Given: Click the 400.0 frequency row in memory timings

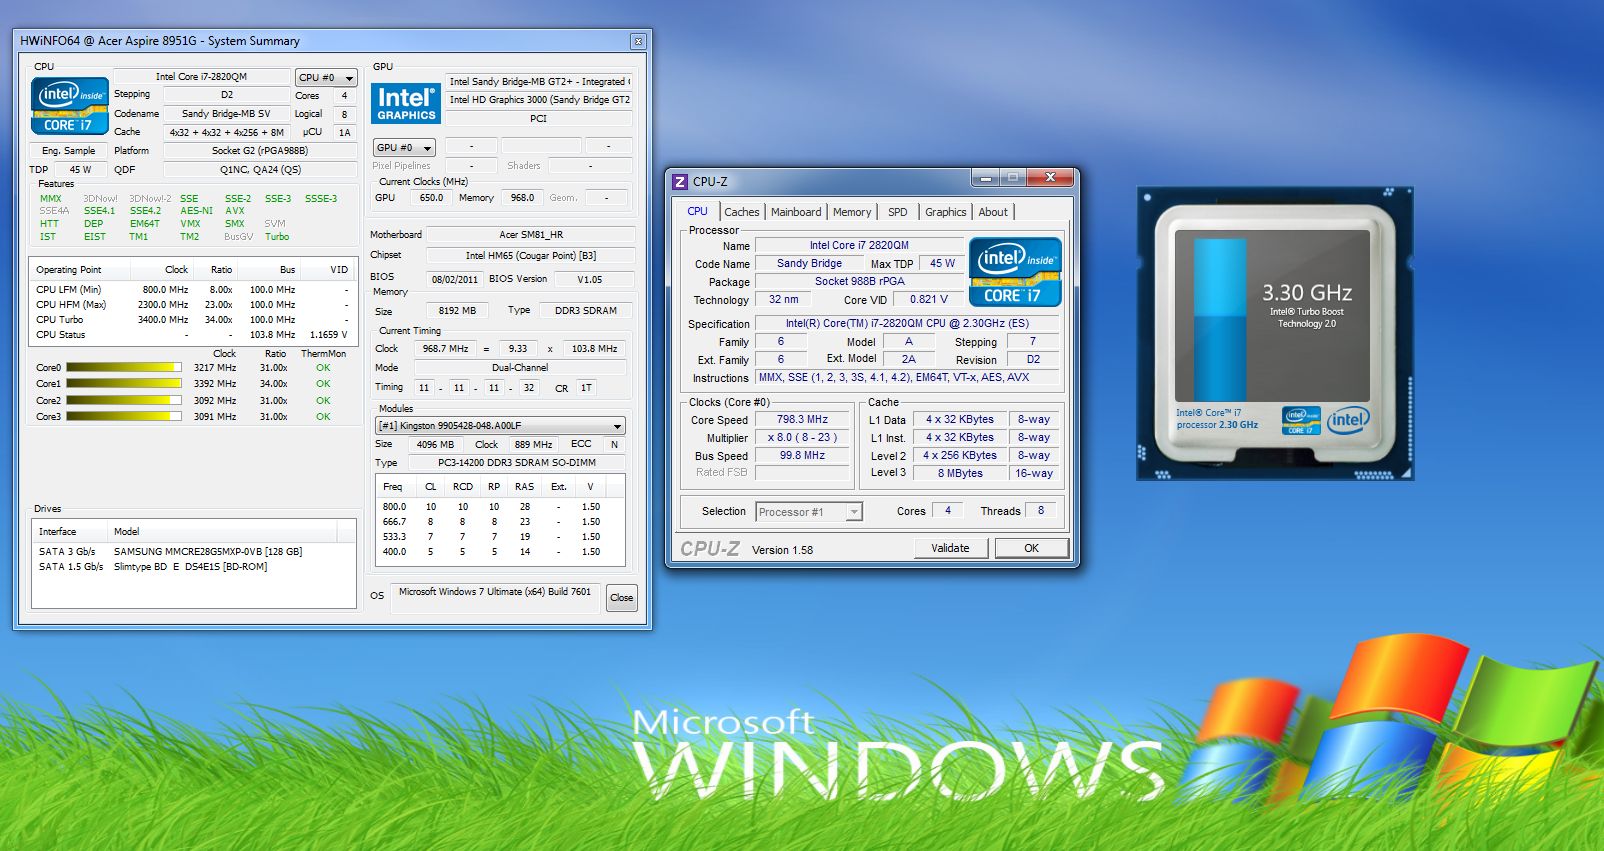Looking at the screenshot, I should [500, 552].
